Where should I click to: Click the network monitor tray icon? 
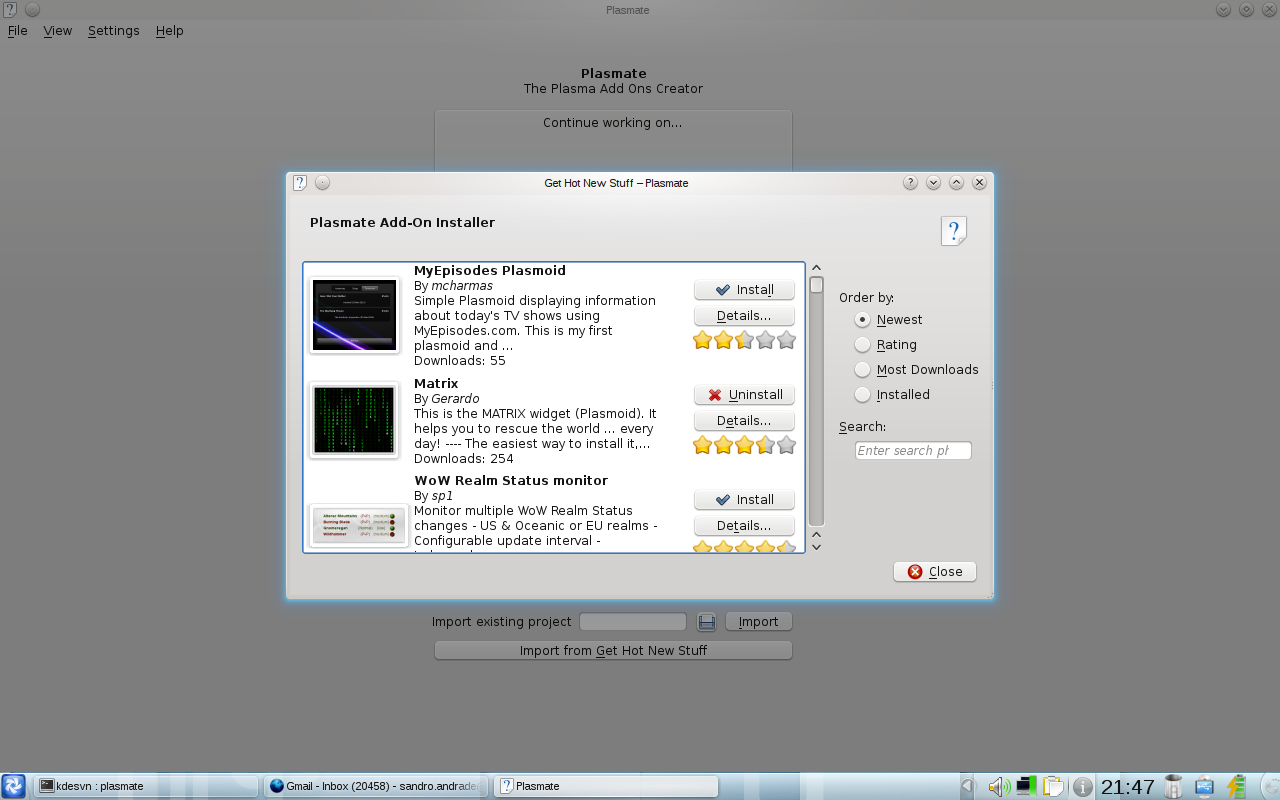(1025, 787)
